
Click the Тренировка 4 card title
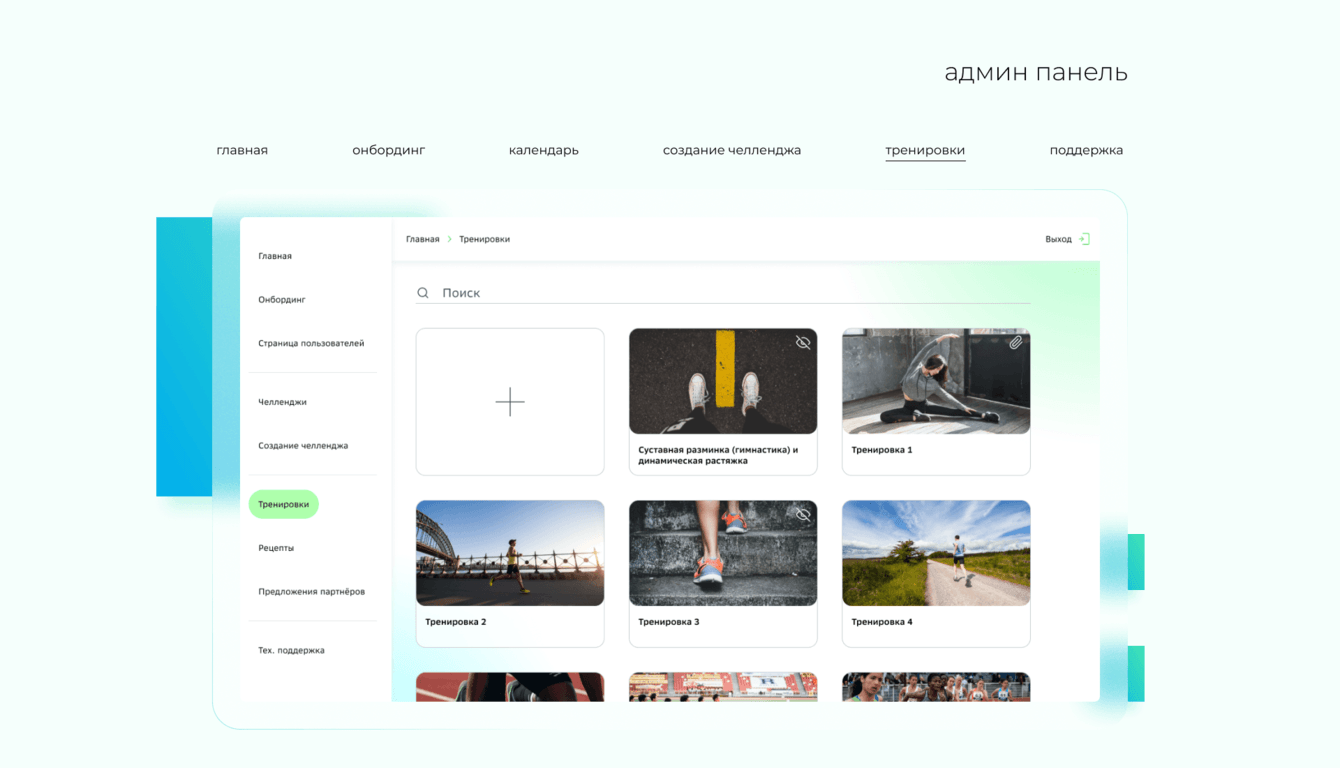(x=882, y=622)
